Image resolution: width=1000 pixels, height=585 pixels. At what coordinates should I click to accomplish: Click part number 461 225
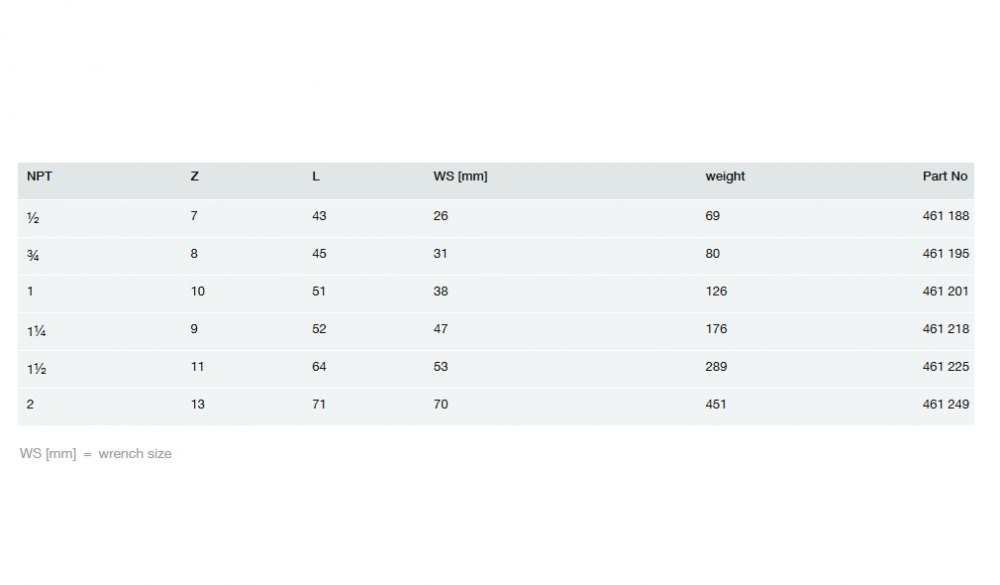coord(945,367)
